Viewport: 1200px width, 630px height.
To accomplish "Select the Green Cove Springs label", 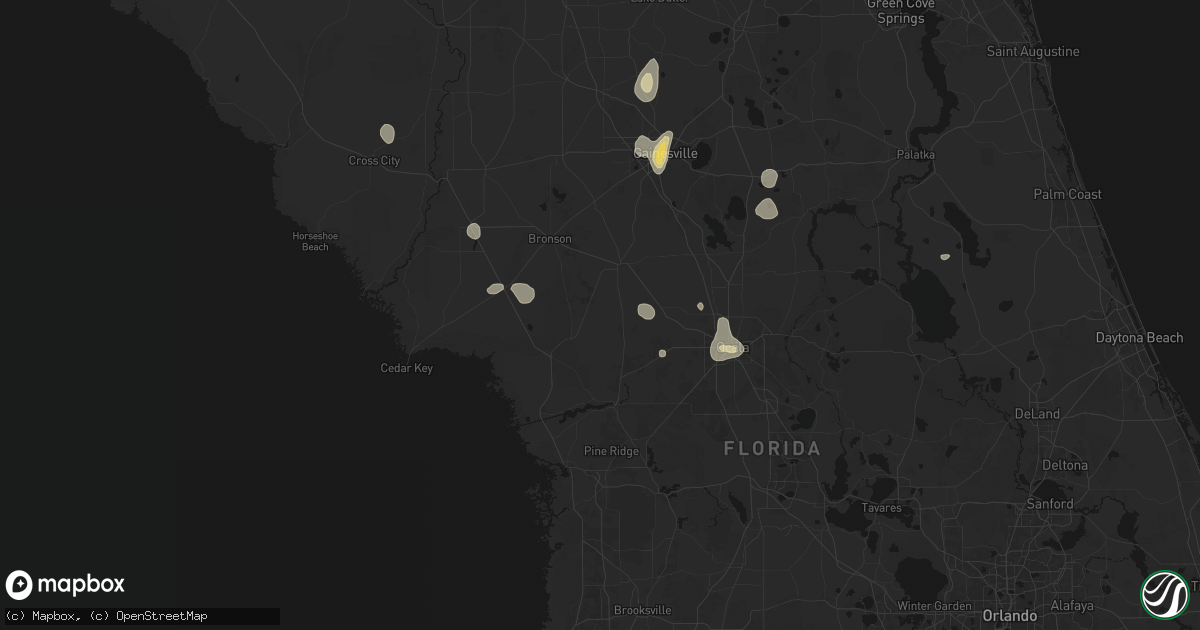I will coord(900,12).
